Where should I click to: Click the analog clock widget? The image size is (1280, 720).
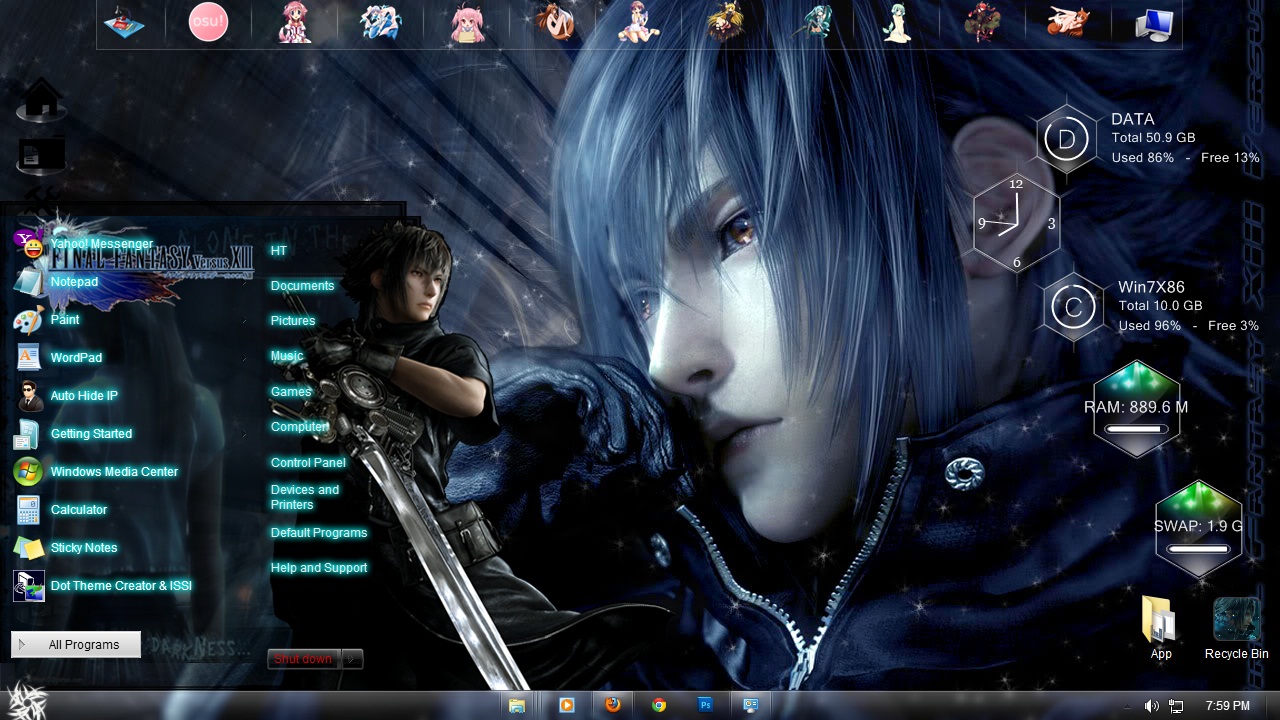[x=1016, y=223]
